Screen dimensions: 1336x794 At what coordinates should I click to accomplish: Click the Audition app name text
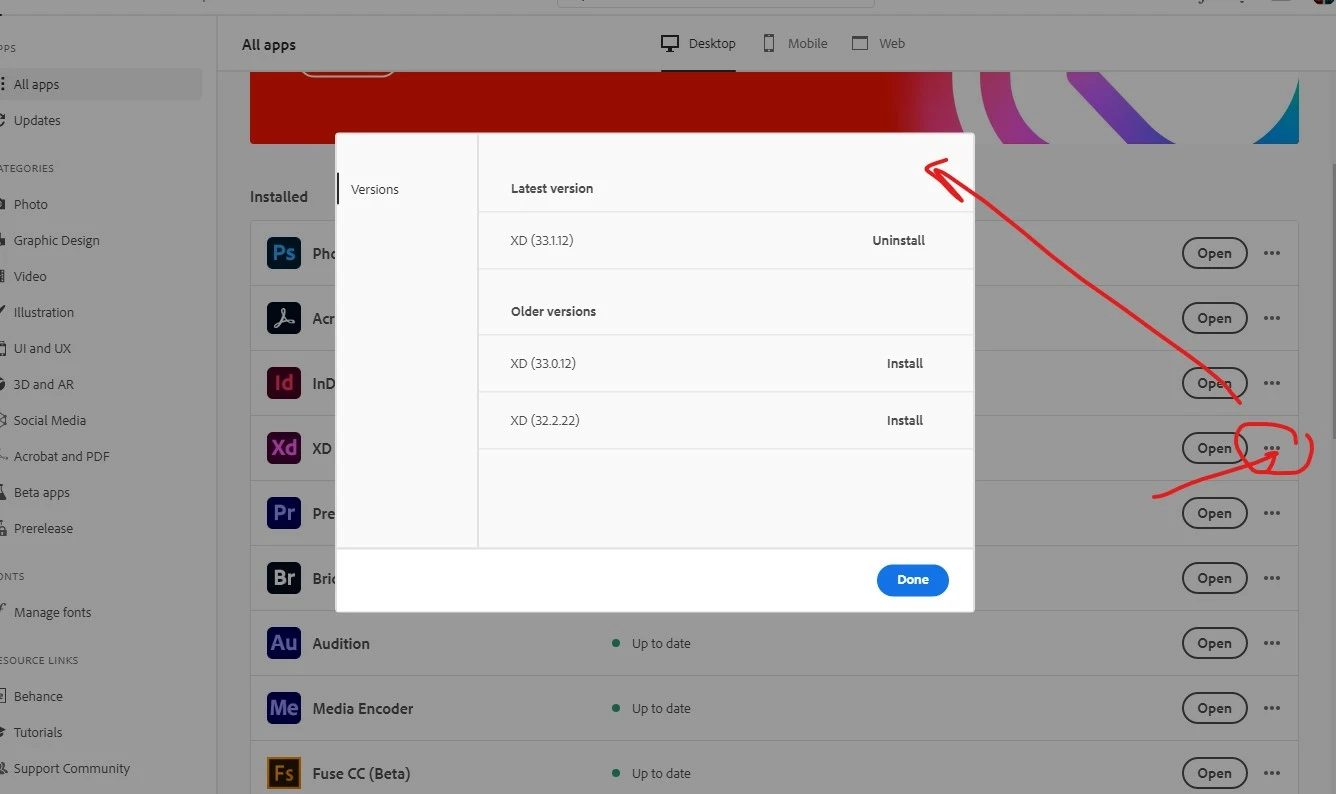click(x=341, y=644)
